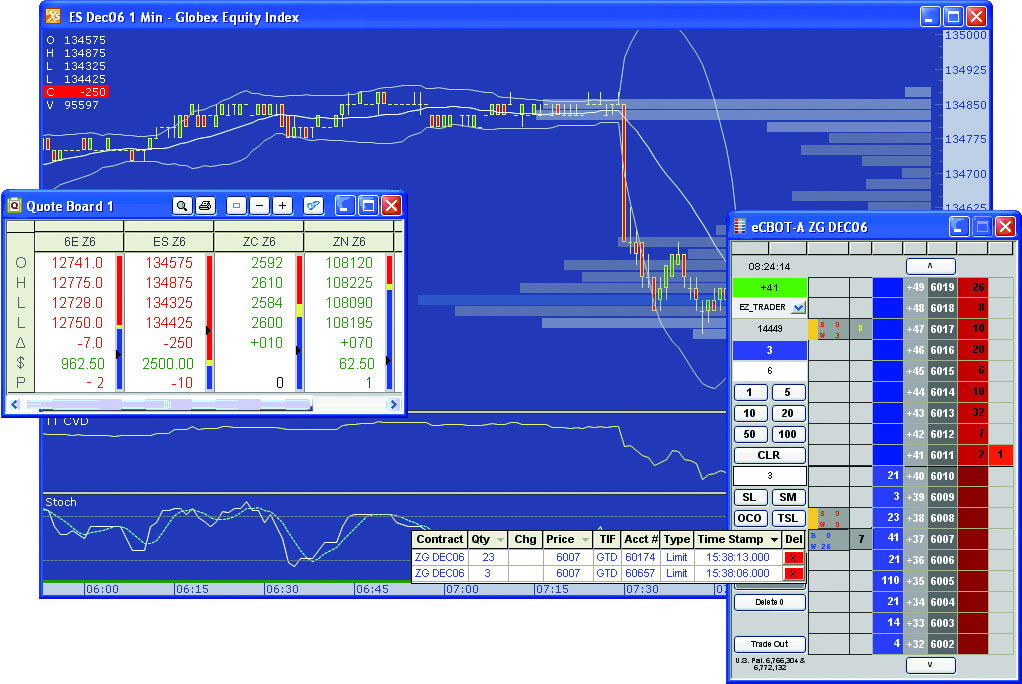Click the Type column header
Viewport: 1022px width, 684px height.
[677, 540]
